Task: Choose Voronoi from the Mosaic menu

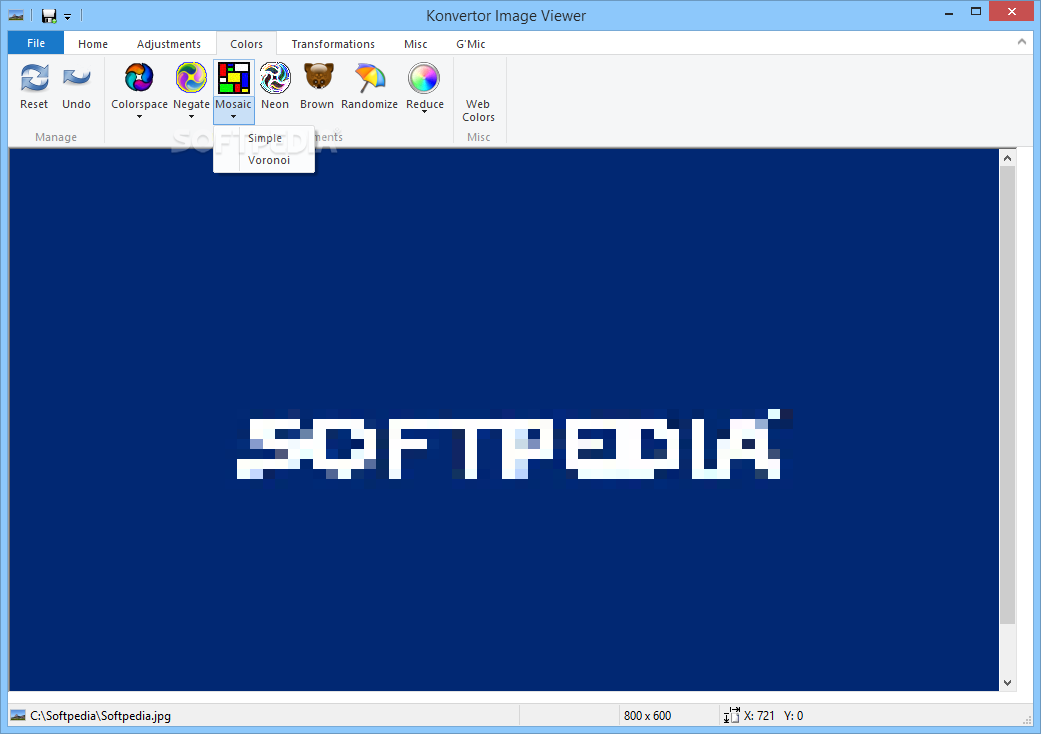Action: (x=264, y=160)
